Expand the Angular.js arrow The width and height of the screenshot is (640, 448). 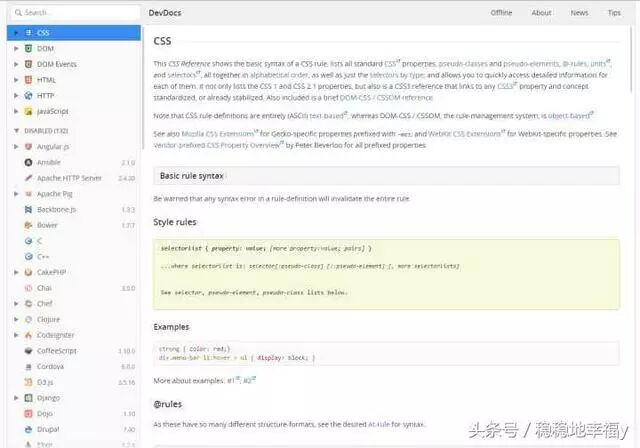point(16,146)
